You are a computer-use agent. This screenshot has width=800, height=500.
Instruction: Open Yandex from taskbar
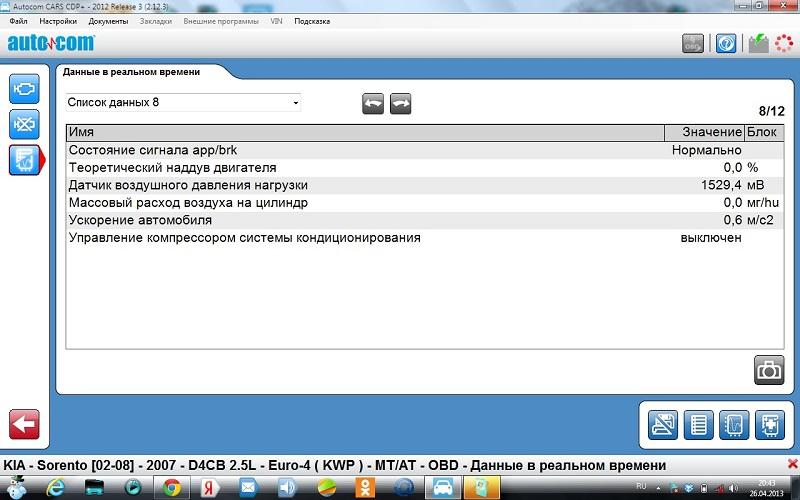point(208,488)
